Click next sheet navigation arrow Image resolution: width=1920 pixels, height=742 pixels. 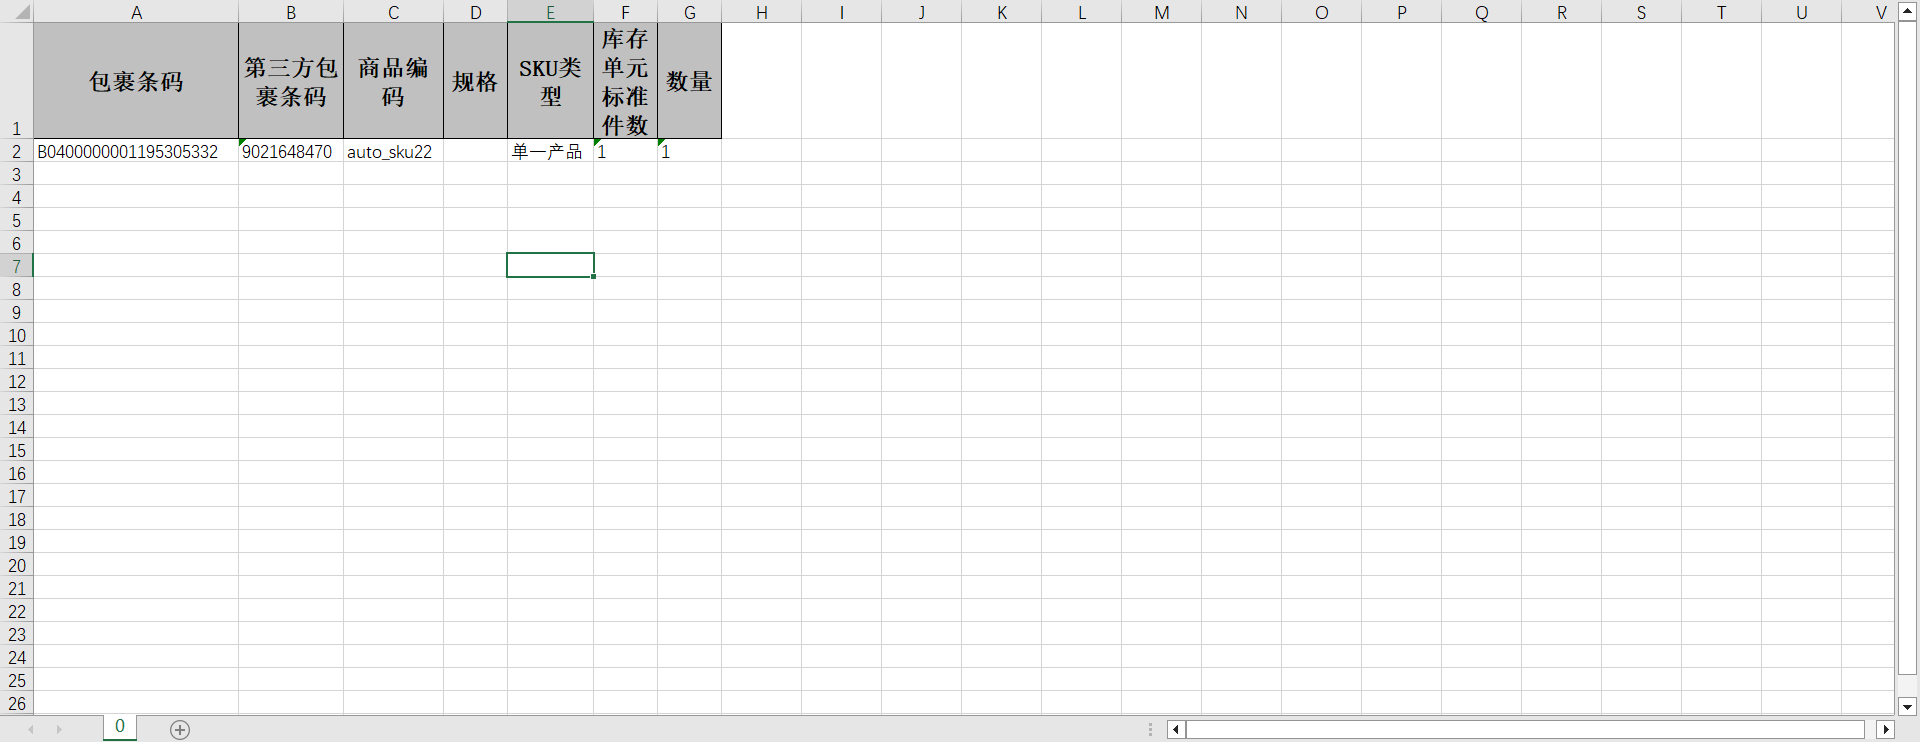pos(59,730)
